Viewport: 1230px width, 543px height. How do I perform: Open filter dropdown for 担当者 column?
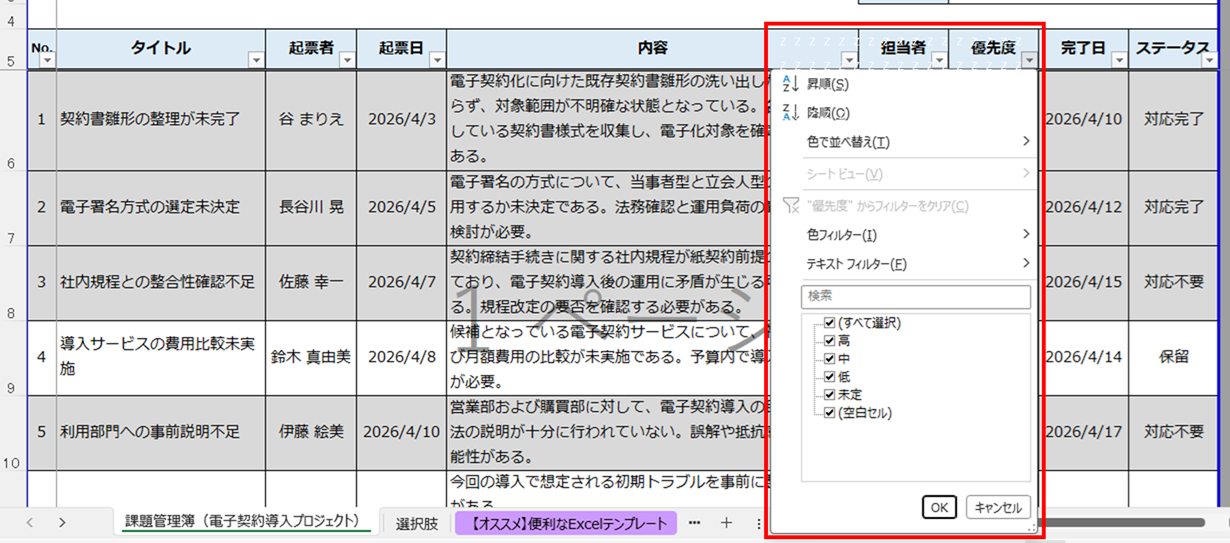point(938,61)
